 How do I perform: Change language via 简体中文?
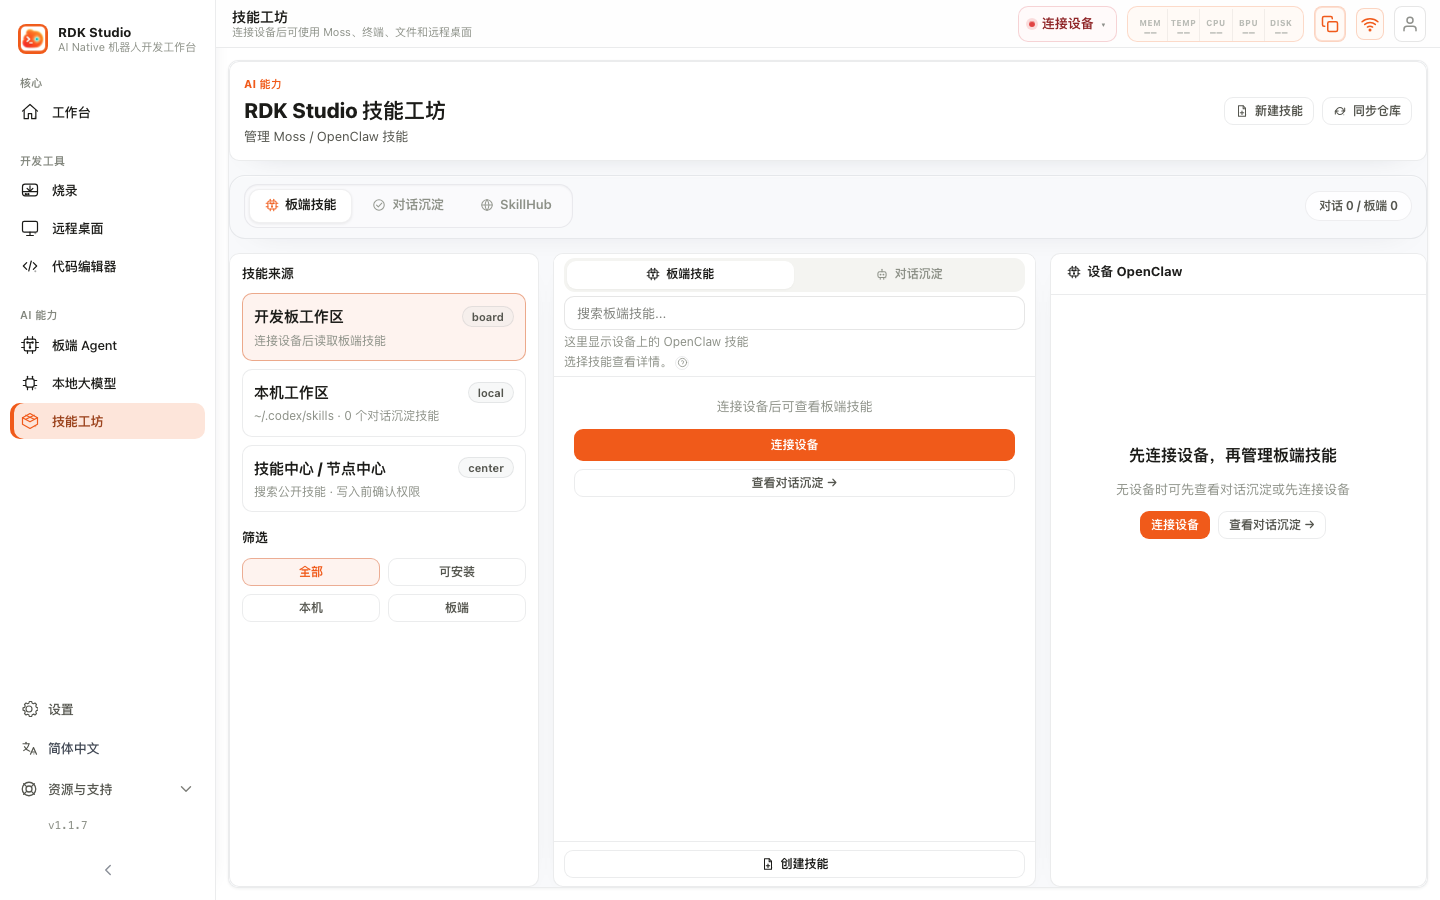pos(107,748)
